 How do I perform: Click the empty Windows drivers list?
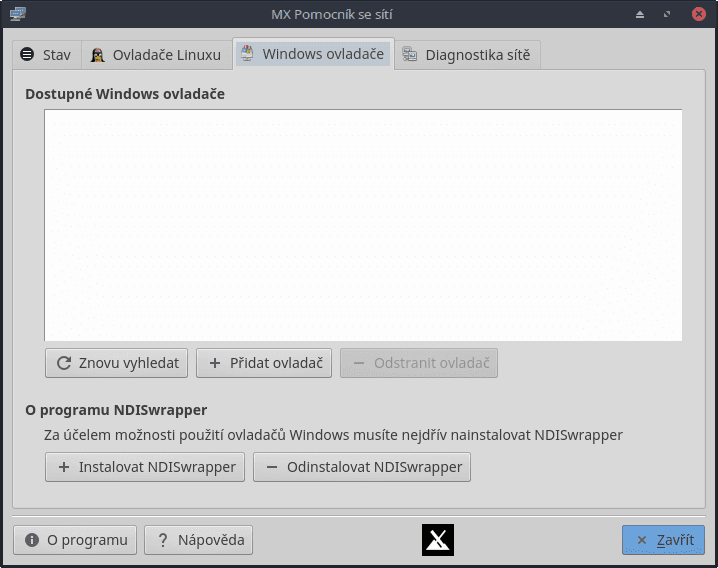click(x=363, y=225)
